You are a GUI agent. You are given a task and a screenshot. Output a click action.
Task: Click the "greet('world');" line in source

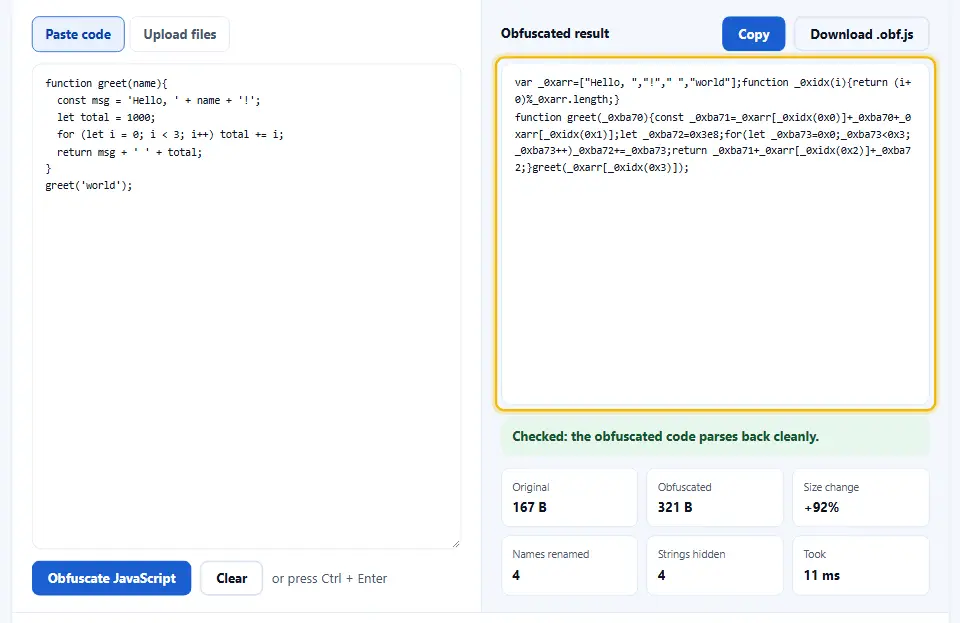[x=89, y=185]
